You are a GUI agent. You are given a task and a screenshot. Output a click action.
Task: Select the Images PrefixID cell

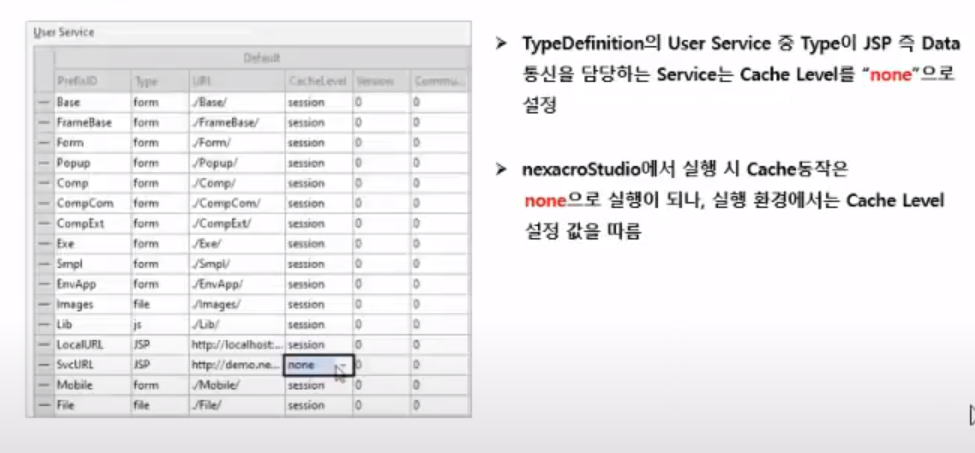click(92, 304)
